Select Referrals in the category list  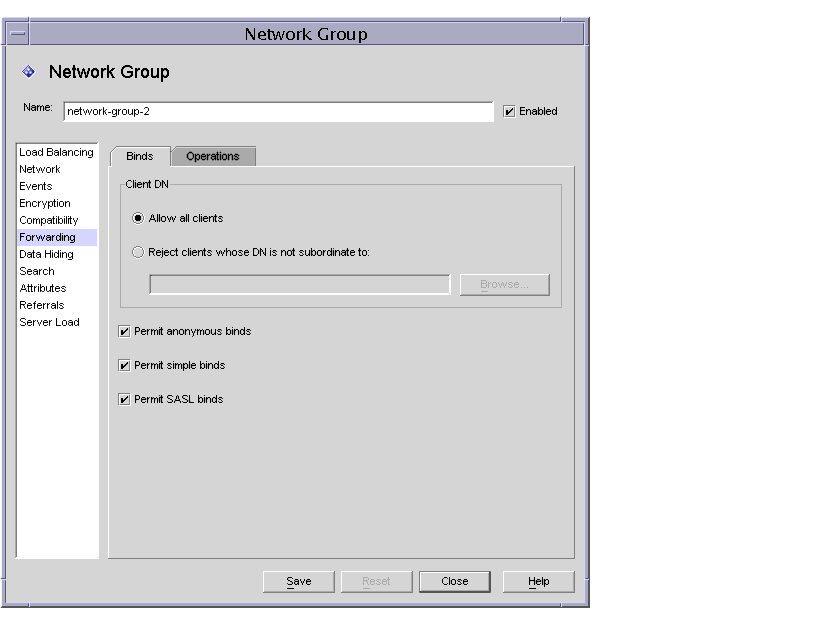point(42,305)
